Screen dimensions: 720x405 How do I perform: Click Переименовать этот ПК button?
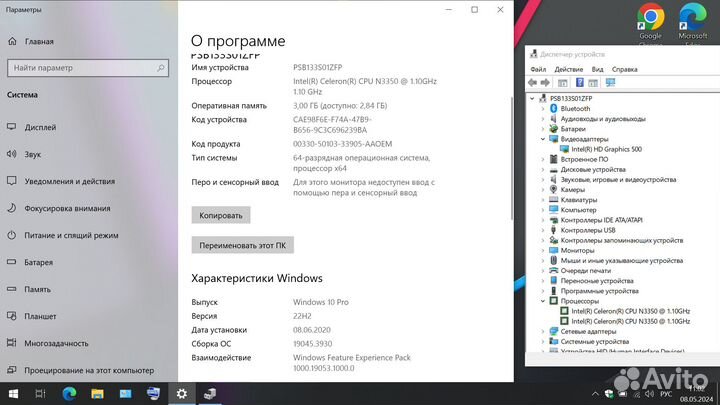pyautogui.click(x=241, y=245)
